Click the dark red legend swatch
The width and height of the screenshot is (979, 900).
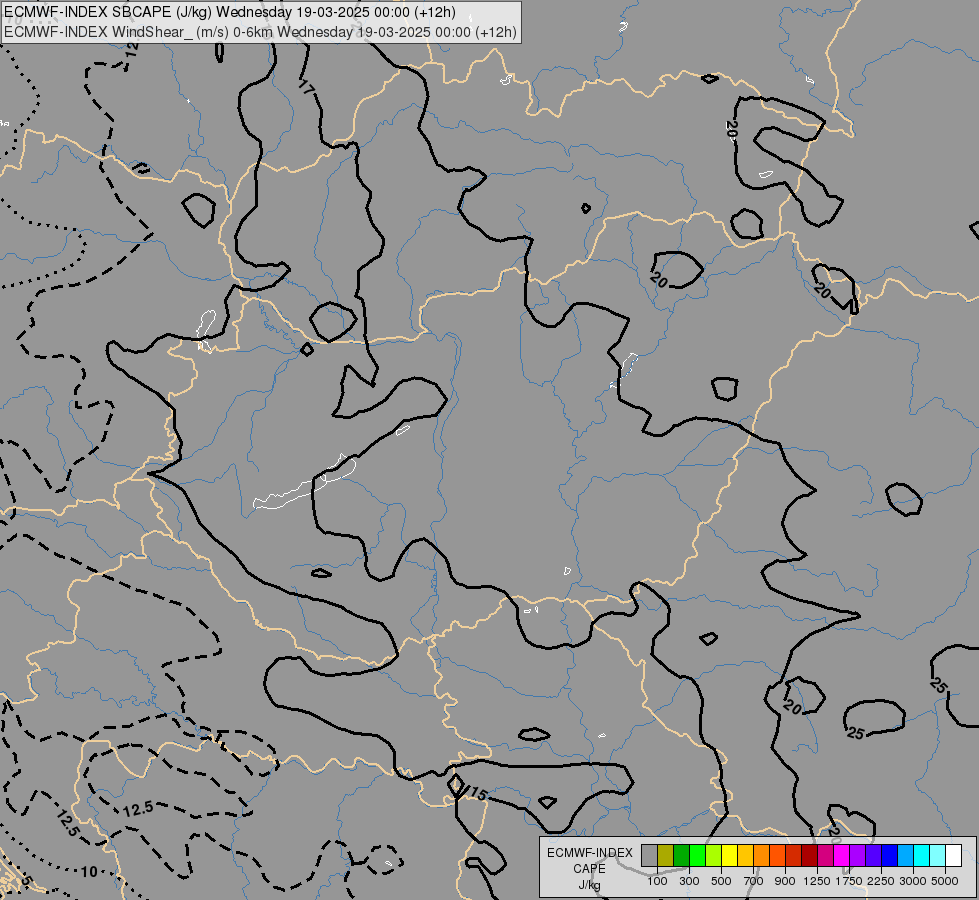pos(809,855)
